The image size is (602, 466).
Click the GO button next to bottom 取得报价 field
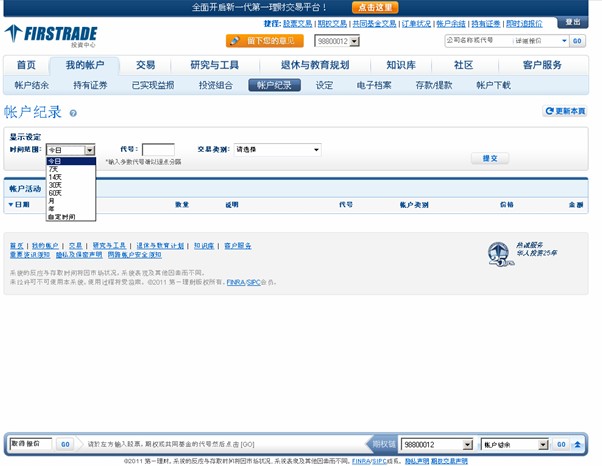click(x=65, y=444)
